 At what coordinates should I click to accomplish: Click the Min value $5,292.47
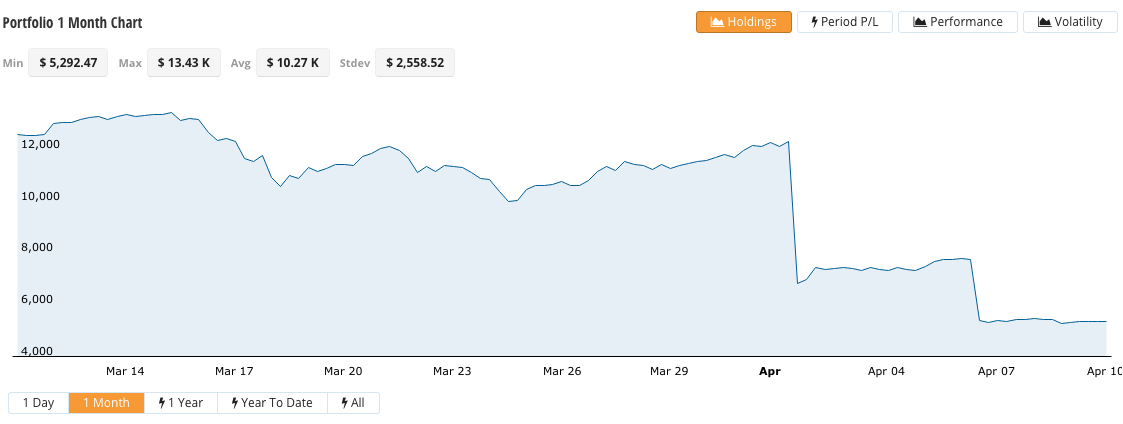(68, 62)
